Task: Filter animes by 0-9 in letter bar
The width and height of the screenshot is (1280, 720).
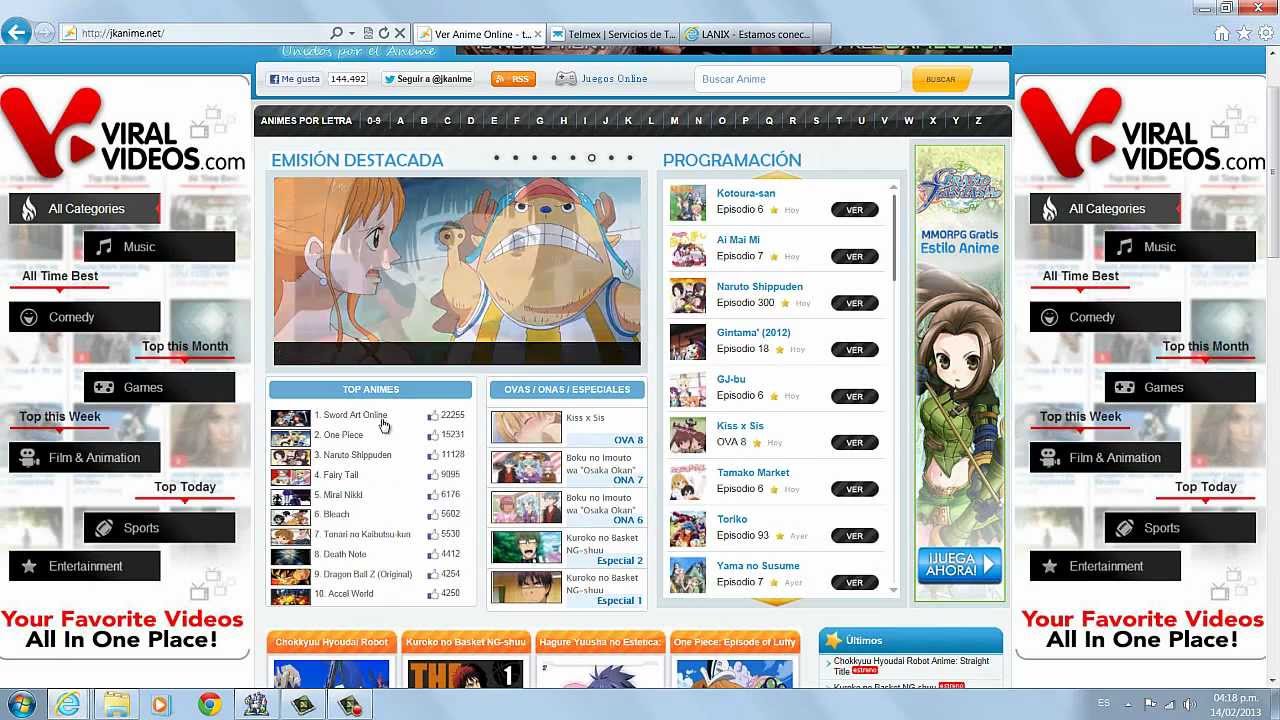Action: pyautogui.click(x=374, y=121)
